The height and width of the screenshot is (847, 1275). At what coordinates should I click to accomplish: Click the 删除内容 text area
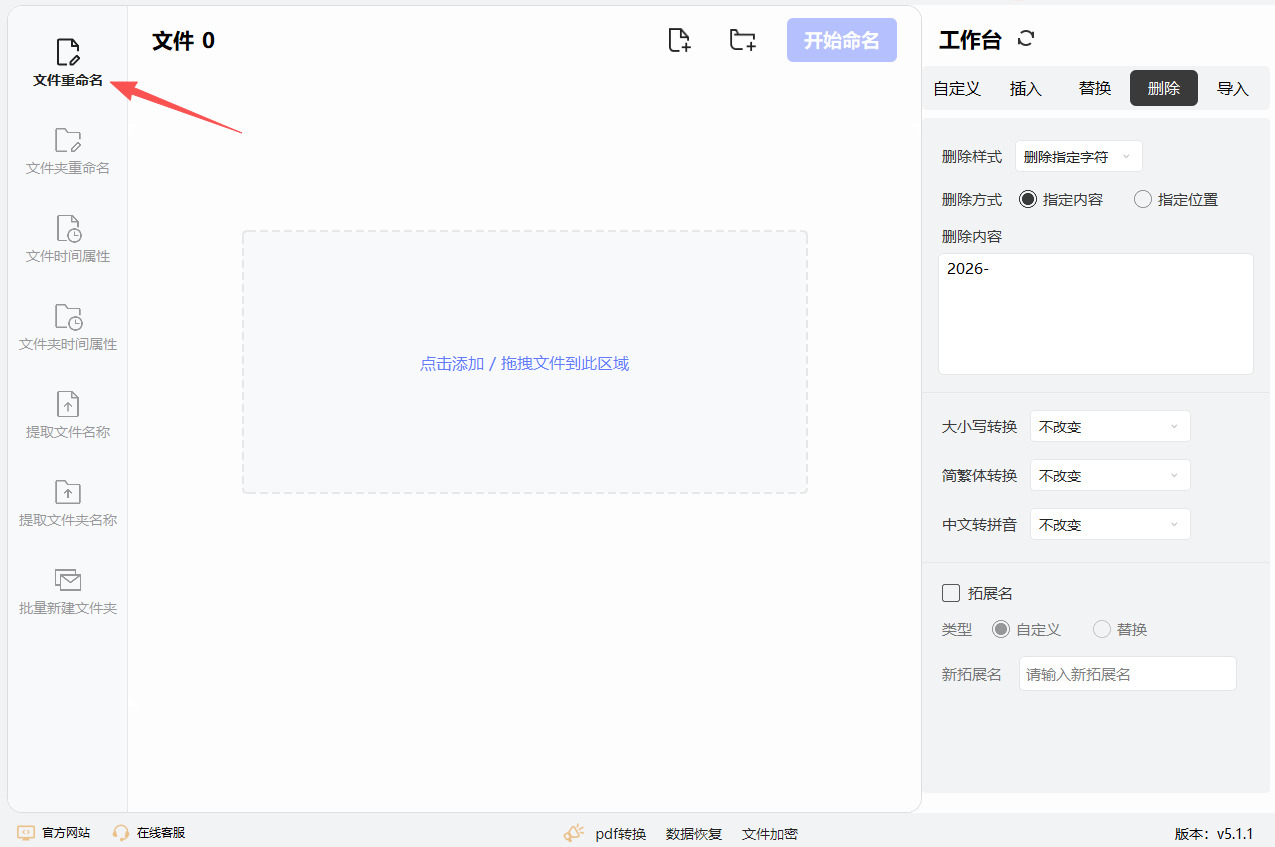(1095, 313)
